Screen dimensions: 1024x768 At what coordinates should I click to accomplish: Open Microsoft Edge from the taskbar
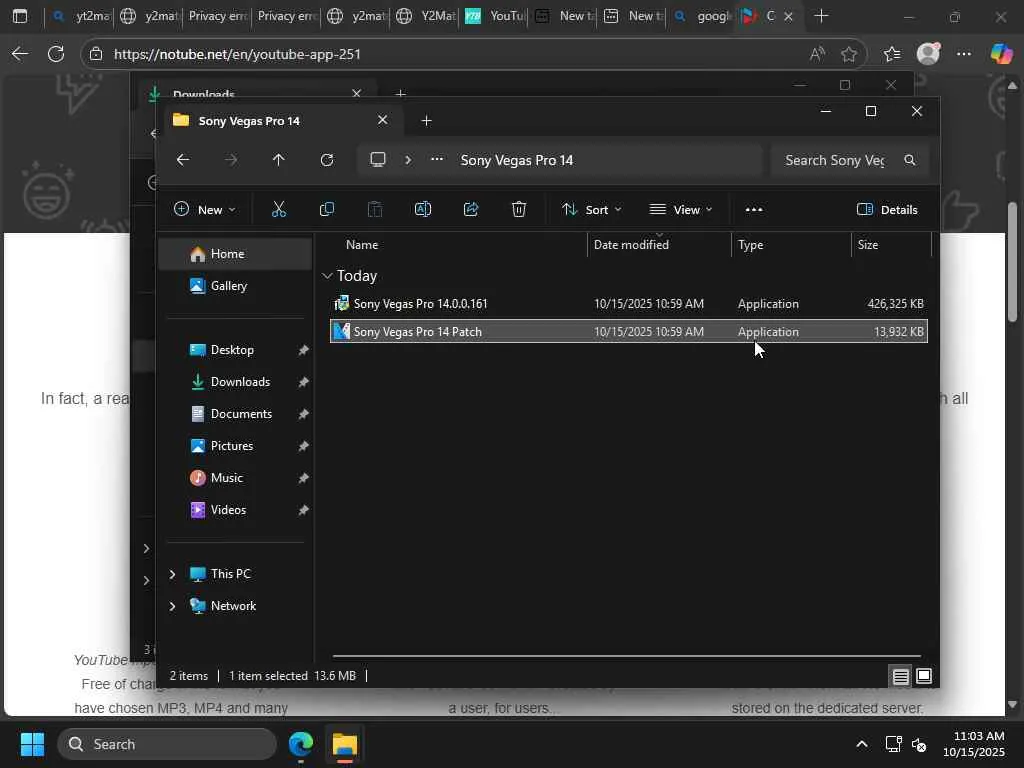(301, 744)
